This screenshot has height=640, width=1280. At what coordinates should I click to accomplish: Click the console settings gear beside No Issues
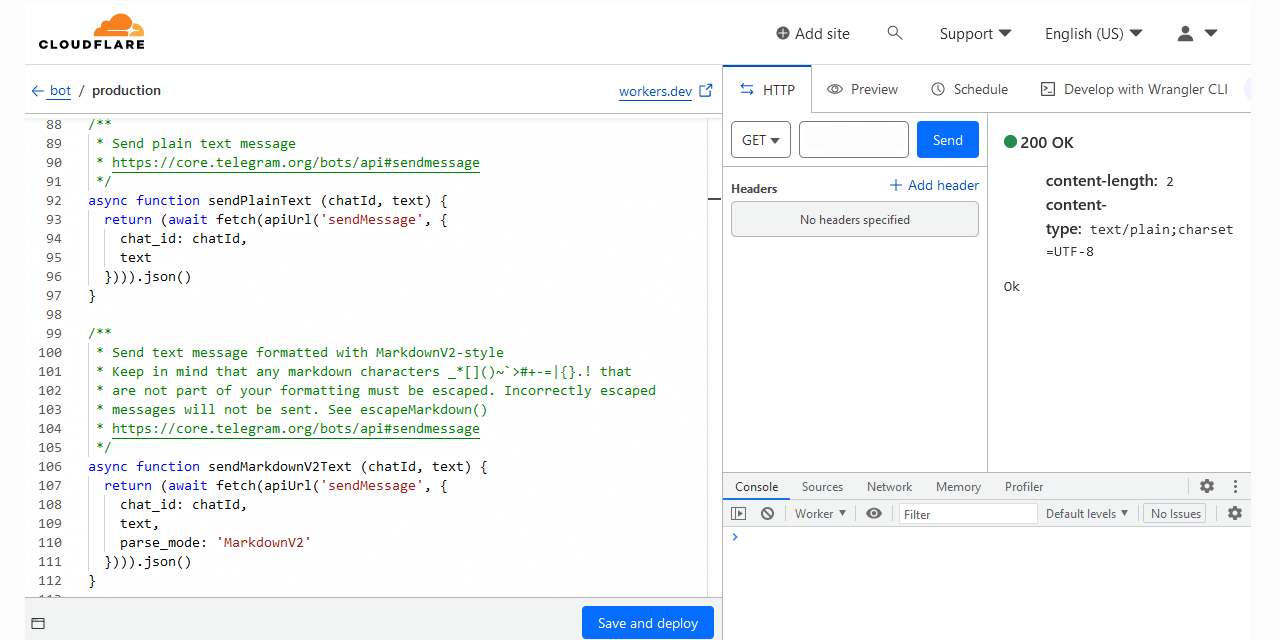pyautogui.click(x=1235, y=513)
